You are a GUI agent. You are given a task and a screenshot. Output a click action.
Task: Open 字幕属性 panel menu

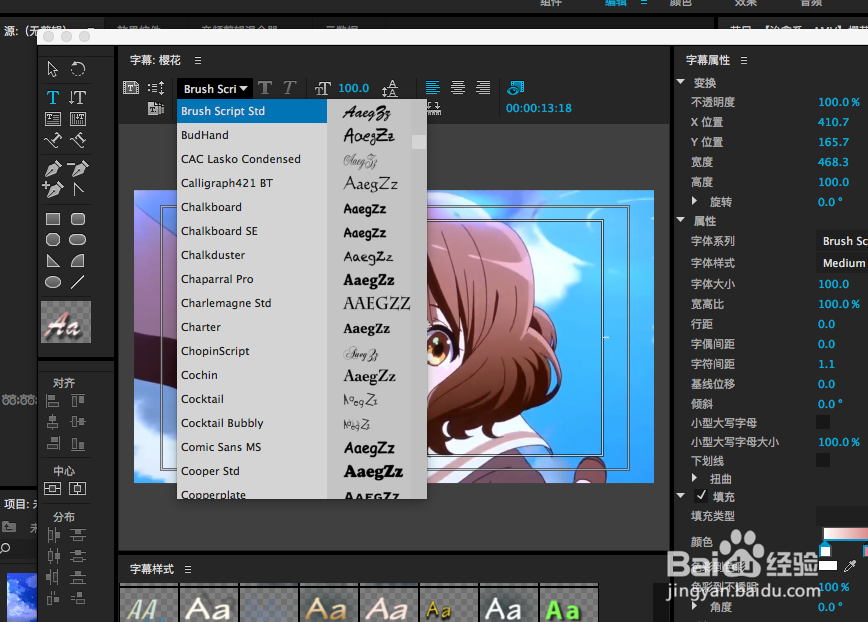[743, 60]
